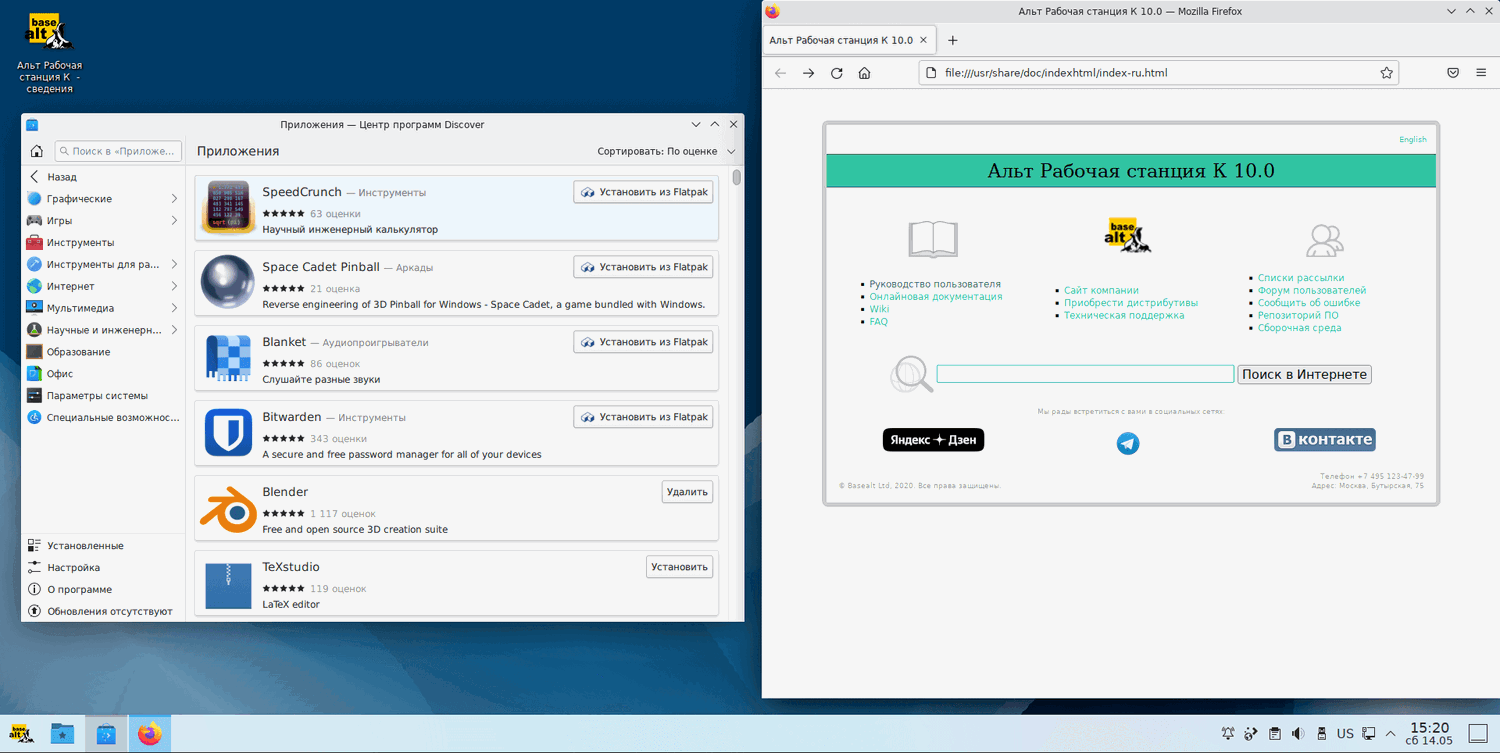Open the Сортировать: По оценке dropdown
Screen dimensions: 1500x753
pos(666,151)
